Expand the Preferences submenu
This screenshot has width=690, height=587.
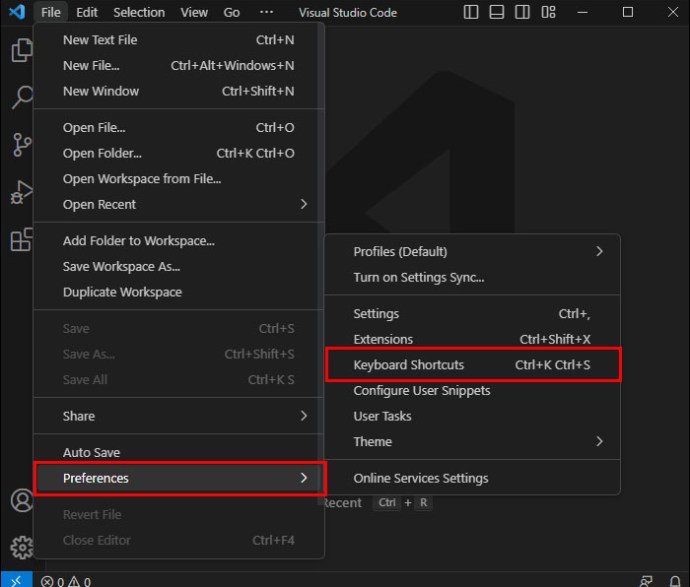click(180, 478)
